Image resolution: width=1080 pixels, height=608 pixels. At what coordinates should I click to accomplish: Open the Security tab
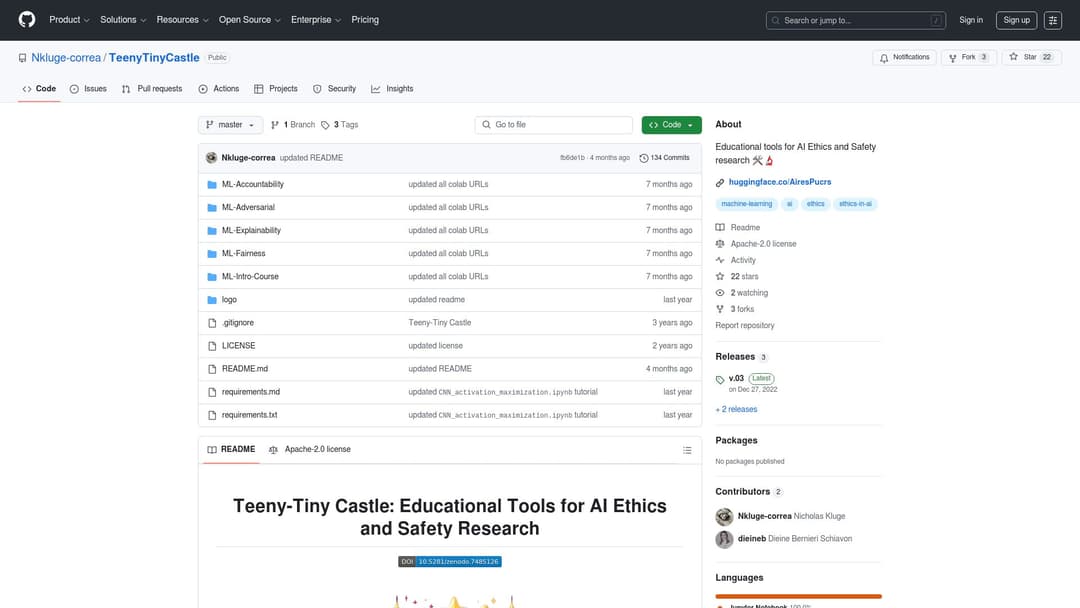click(335, 89)
